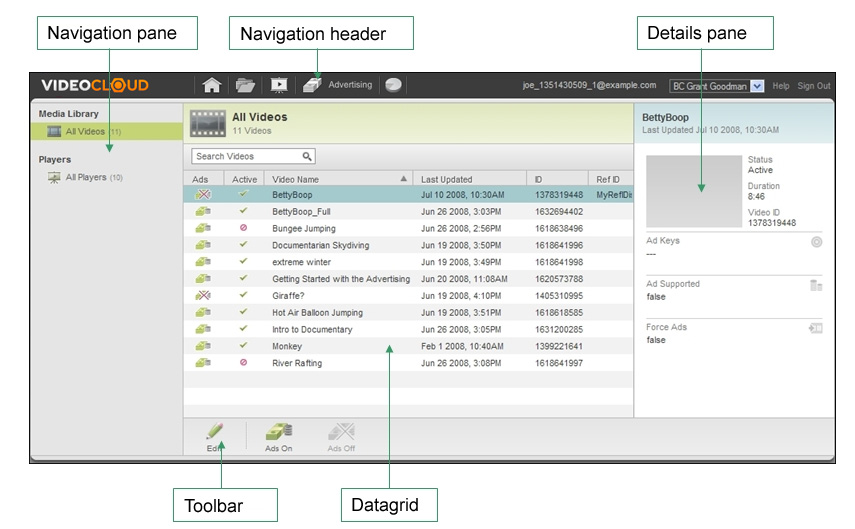
Task: Click the All Videos filmstrip header icon
Action: pos(208,124)
